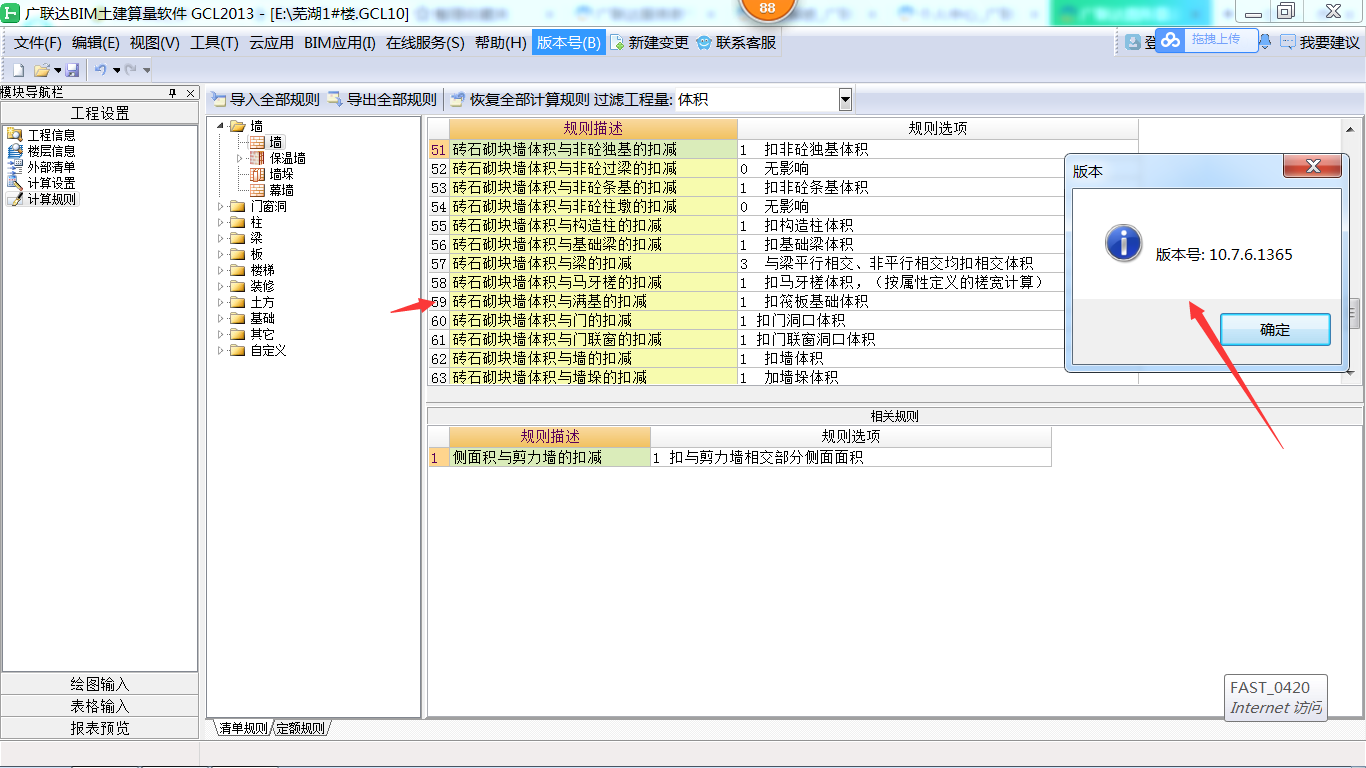
Task: Click 确定 in version dialog
Action: click(x=1275, y=330)
